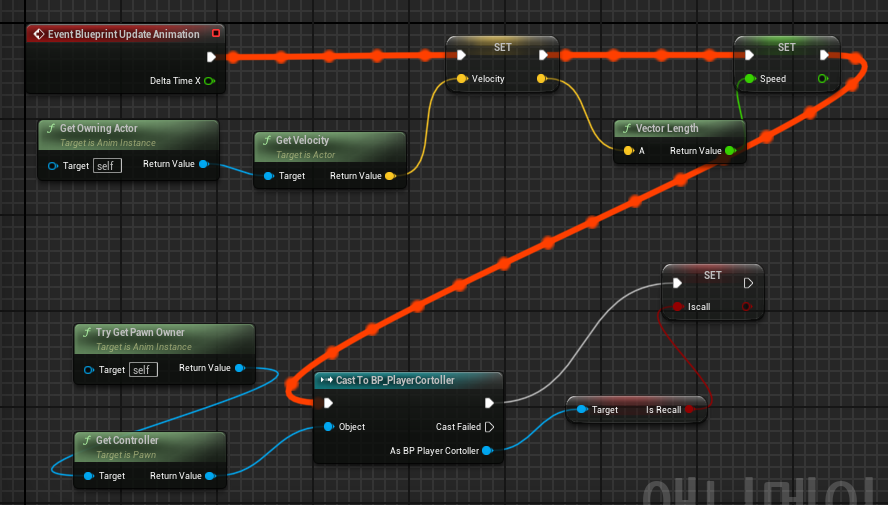Viewport: 888px width, 505px height.
Task: Click the Target pin on Is Recall node
Action: pyautogui.click(x=582, y=409)
